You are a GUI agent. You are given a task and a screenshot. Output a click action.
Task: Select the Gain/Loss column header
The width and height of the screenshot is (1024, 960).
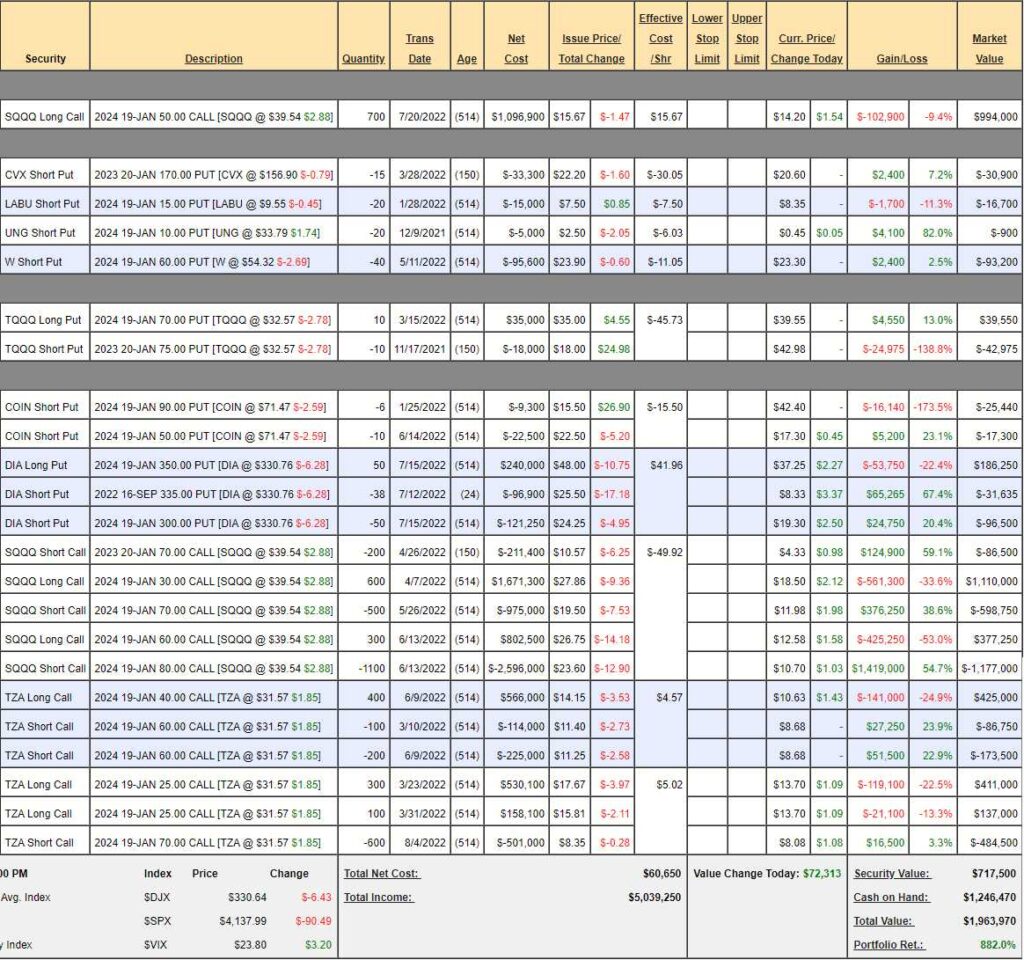coord(902,58)
